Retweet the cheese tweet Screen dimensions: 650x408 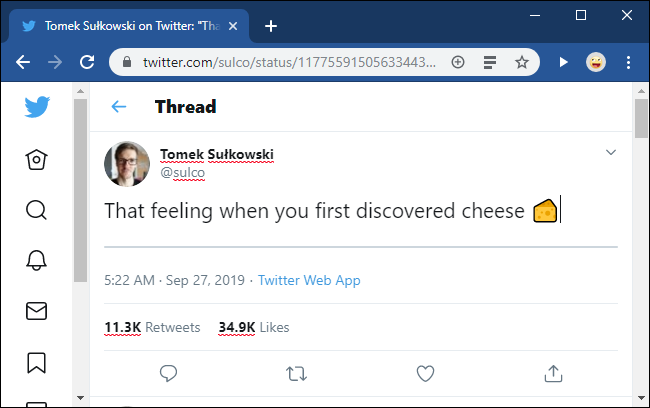pos(297,373)
